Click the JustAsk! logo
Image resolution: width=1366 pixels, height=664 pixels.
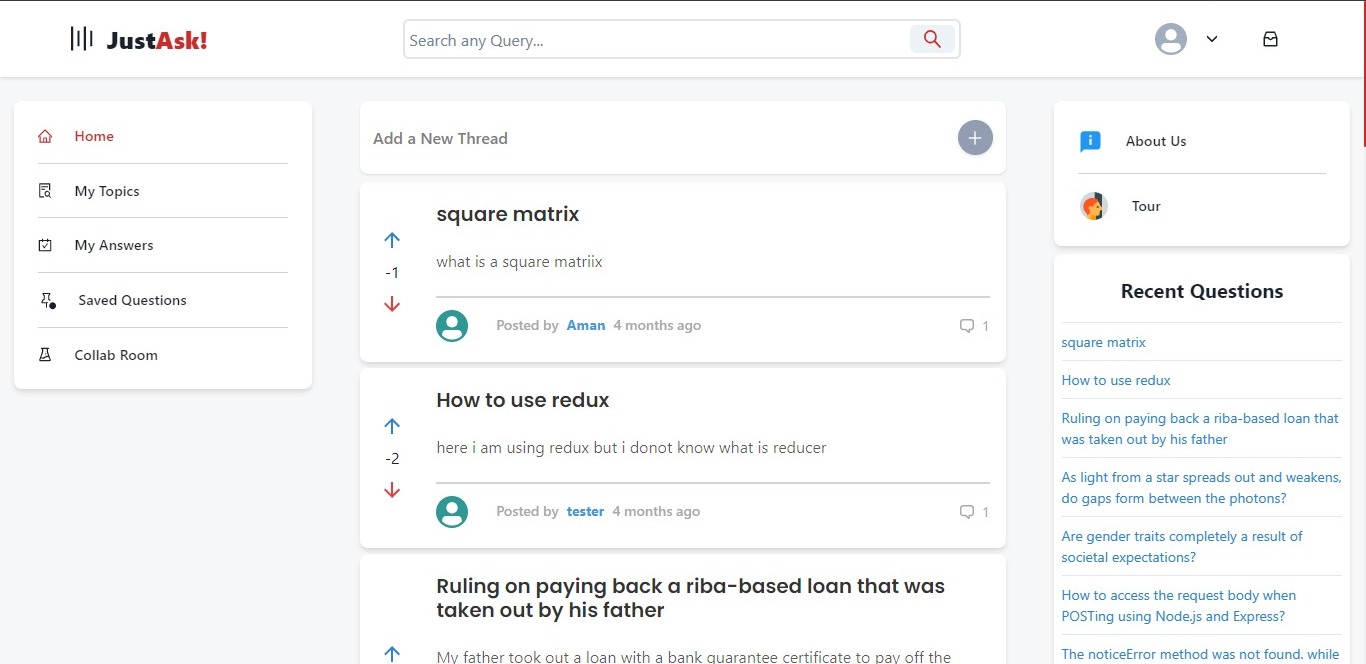pyautogui.click(x=139, y=40)
